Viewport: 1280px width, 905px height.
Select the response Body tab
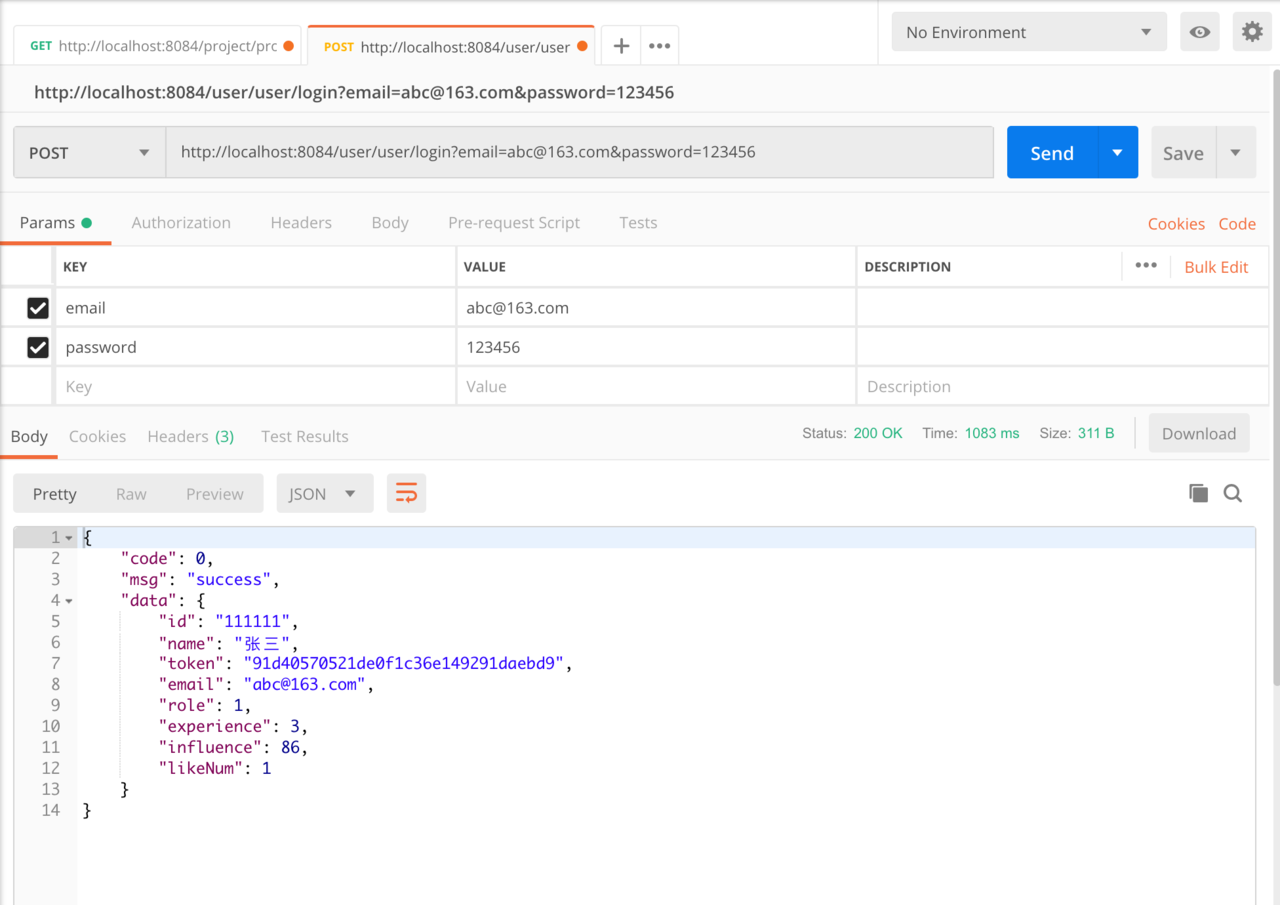pyautogui.click(x=29, y=436)
